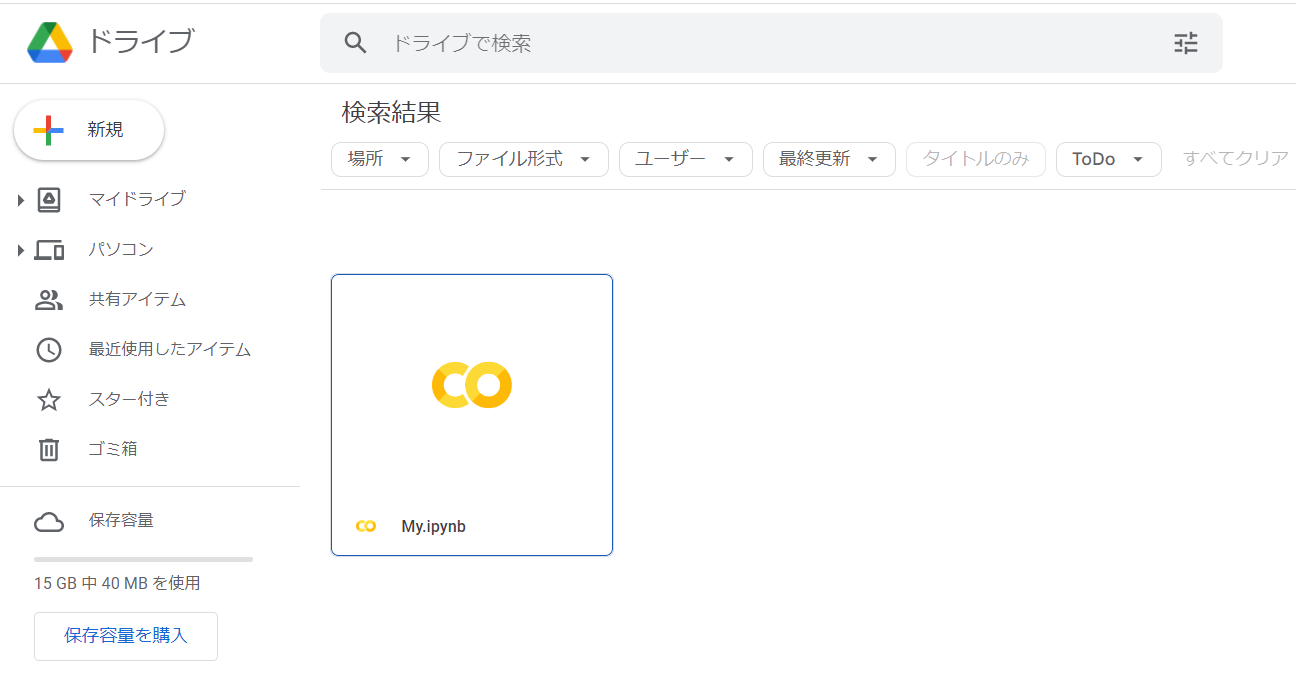Open the ユーザー filter dropdown
Screen dimensions: 1296x696
point(685,159)
